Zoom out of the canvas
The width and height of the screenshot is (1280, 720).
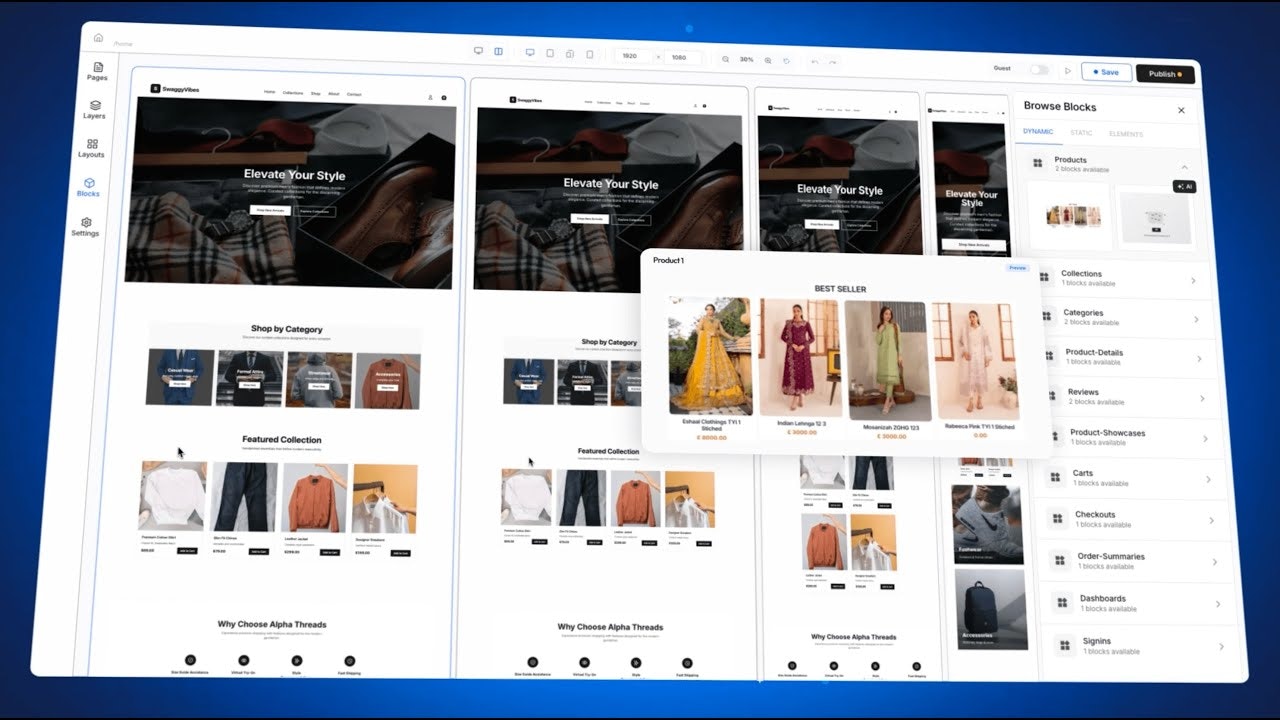(726, 59)
